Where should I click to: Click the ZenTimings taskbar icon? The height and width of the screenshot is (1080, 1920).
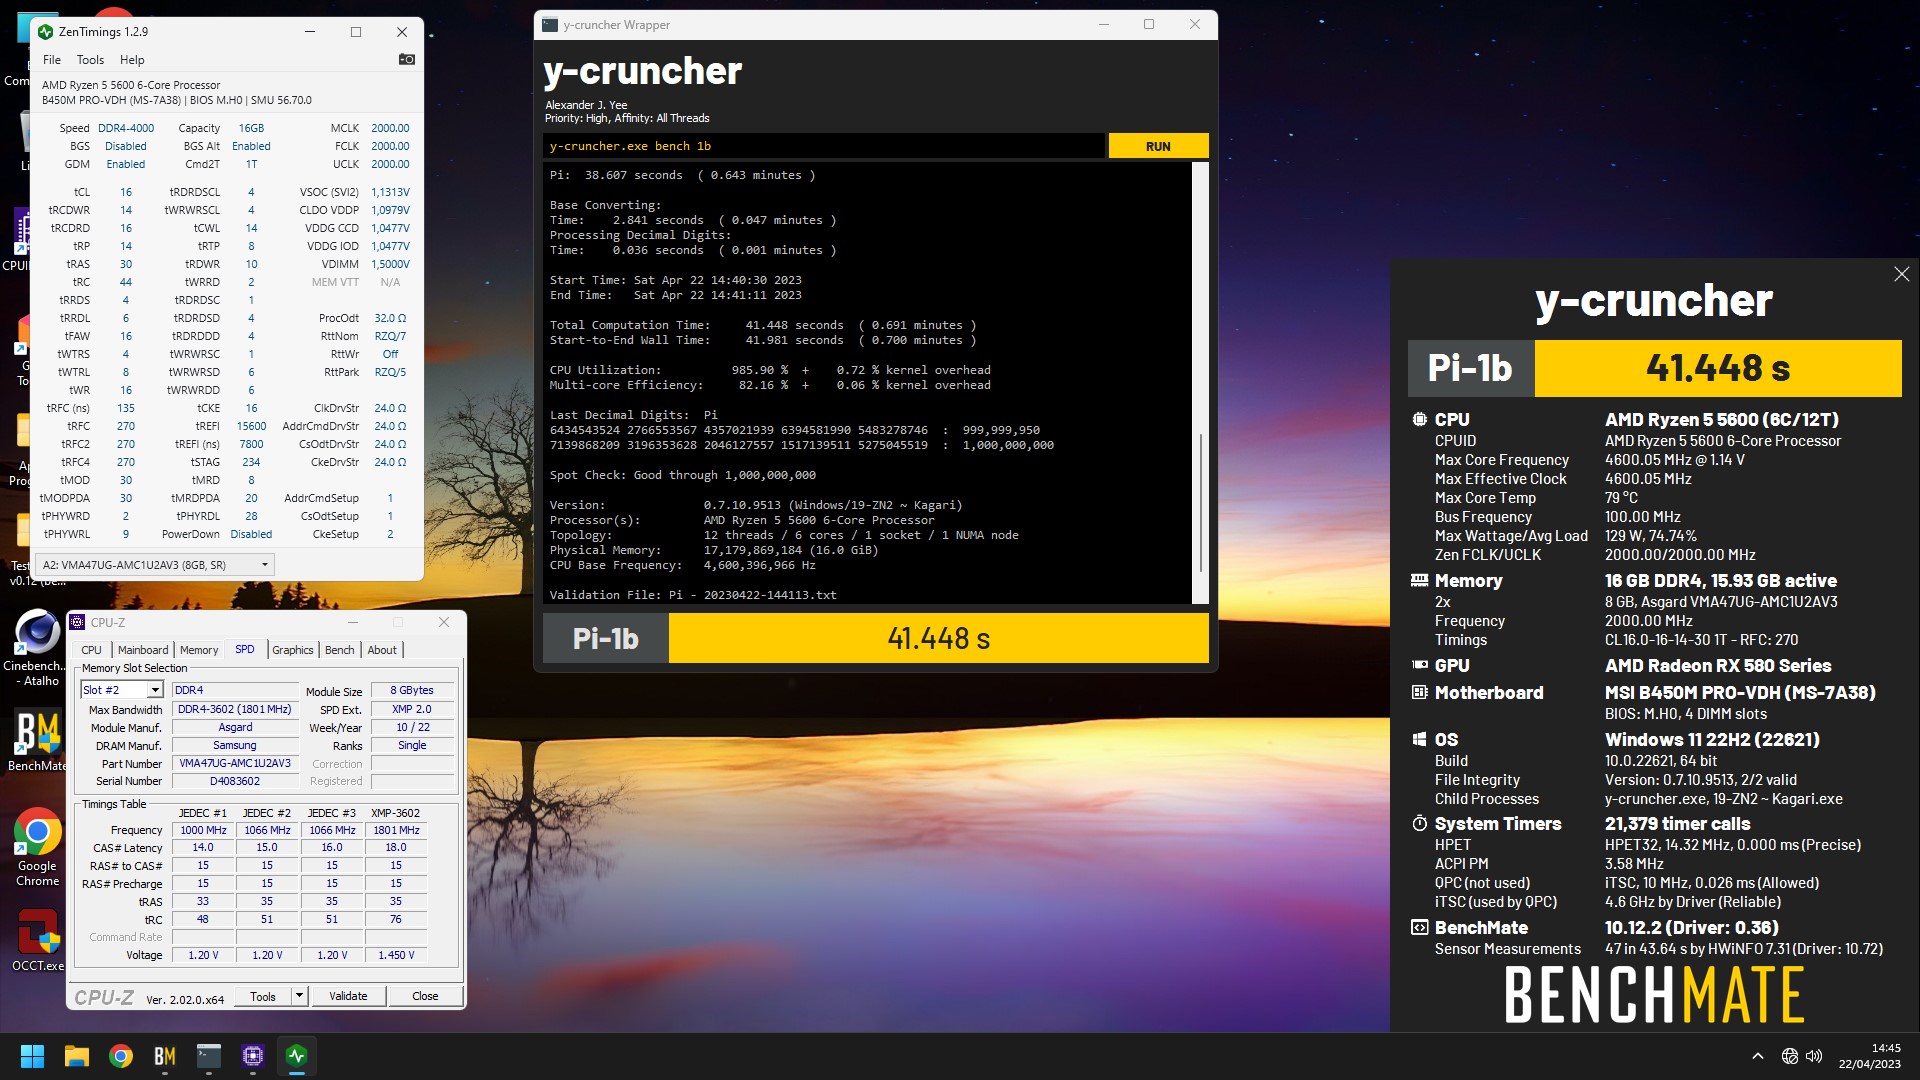click(297, 1056)
